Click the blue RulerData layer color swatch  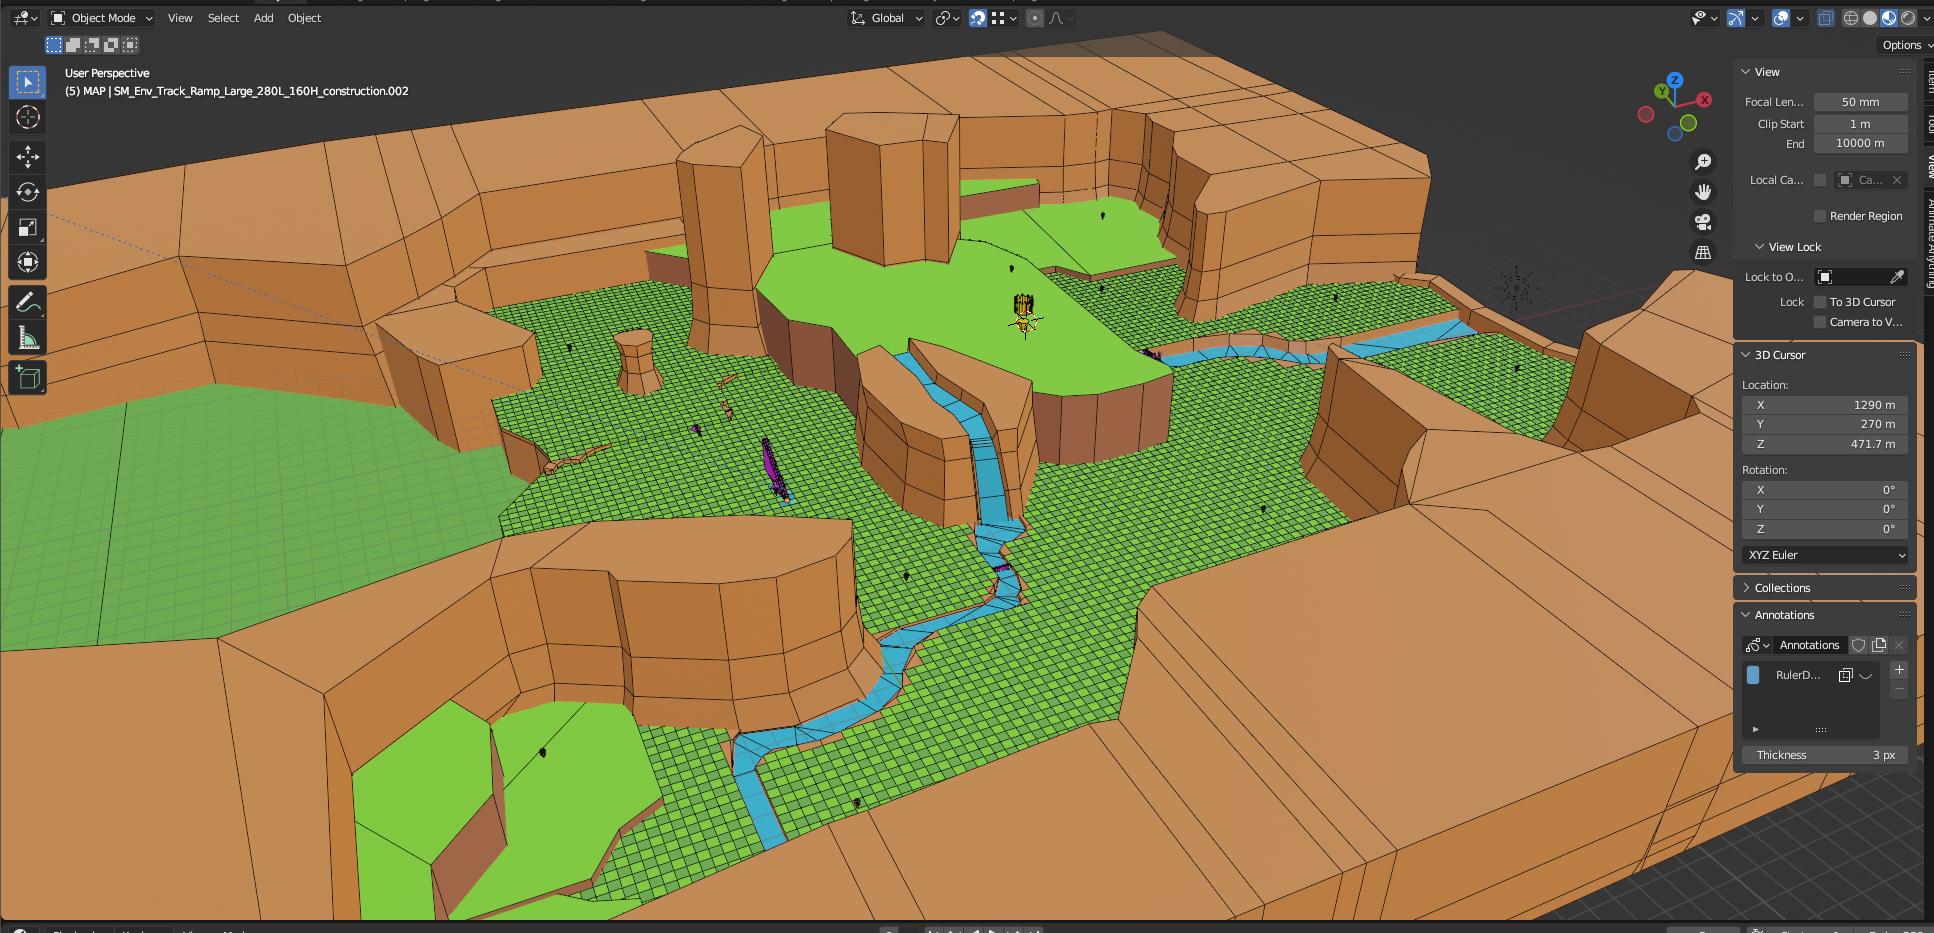tap(1753, 675)
